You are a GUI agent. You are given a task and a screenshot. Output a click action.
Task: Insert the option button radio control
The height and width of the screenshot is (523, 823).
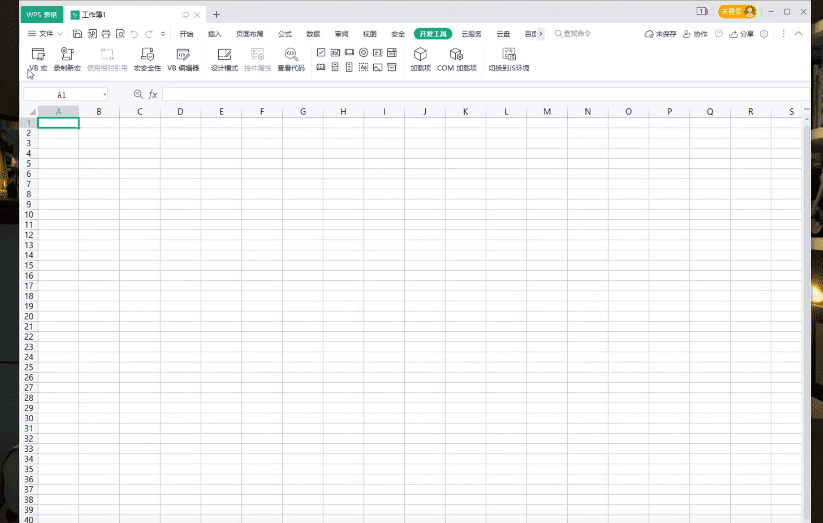pyautogui.click(x=363, y=52)
